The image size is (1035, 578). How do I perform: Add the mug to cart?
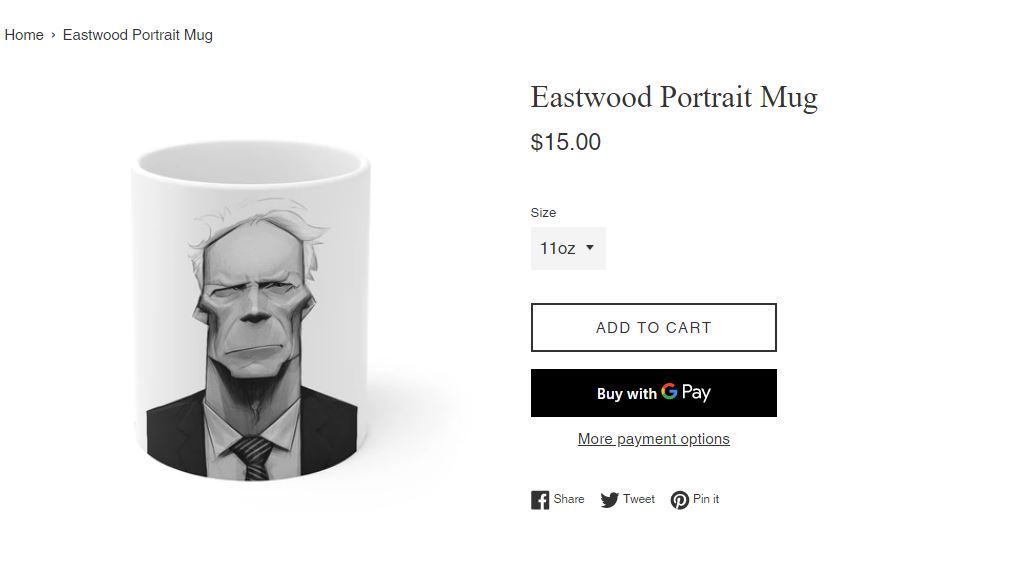point(653,327)
